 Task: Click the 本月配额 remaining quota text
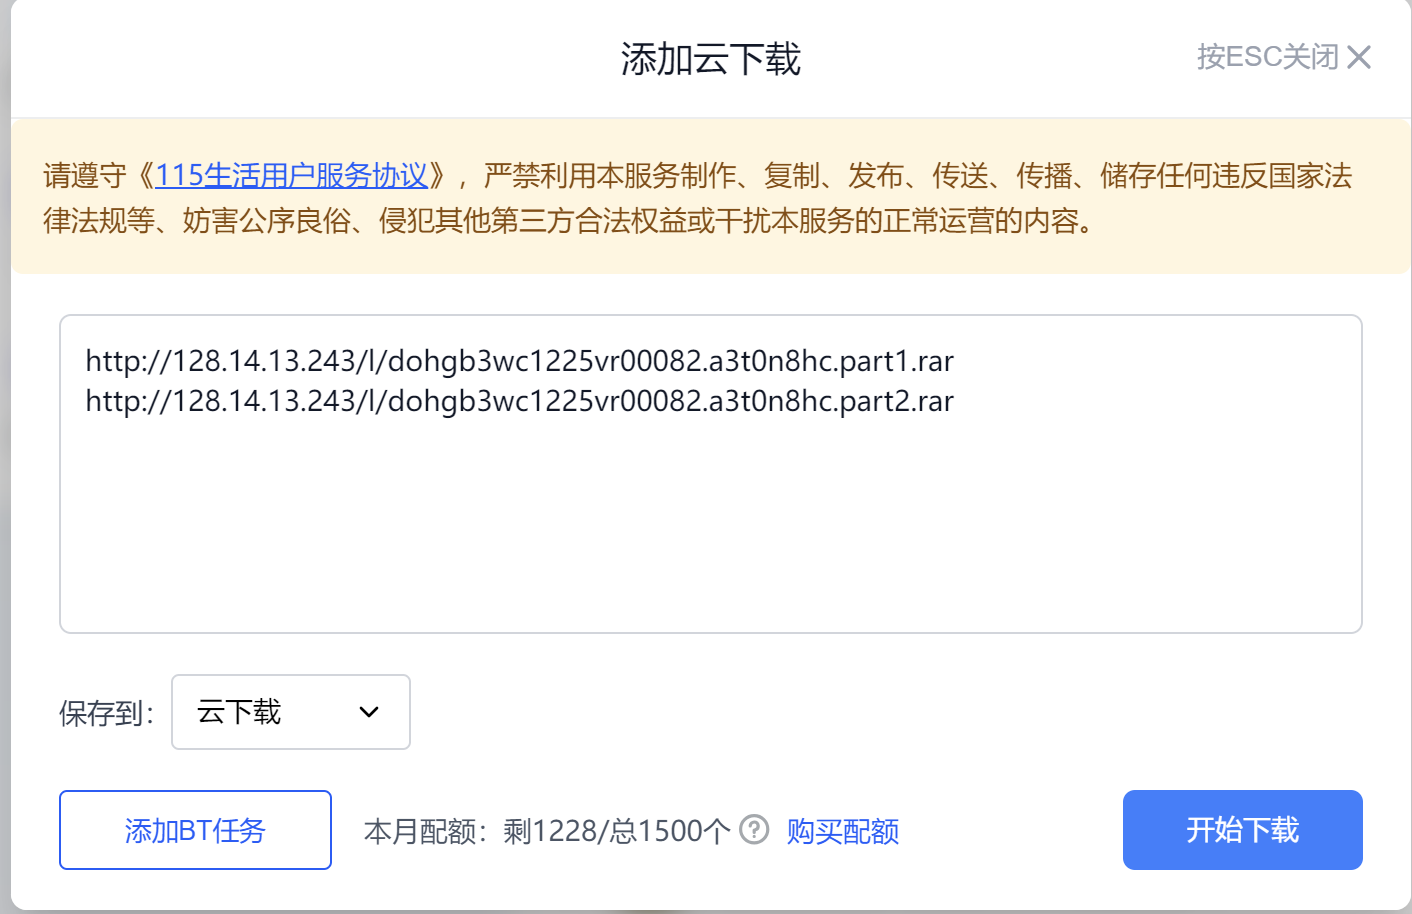547,831
